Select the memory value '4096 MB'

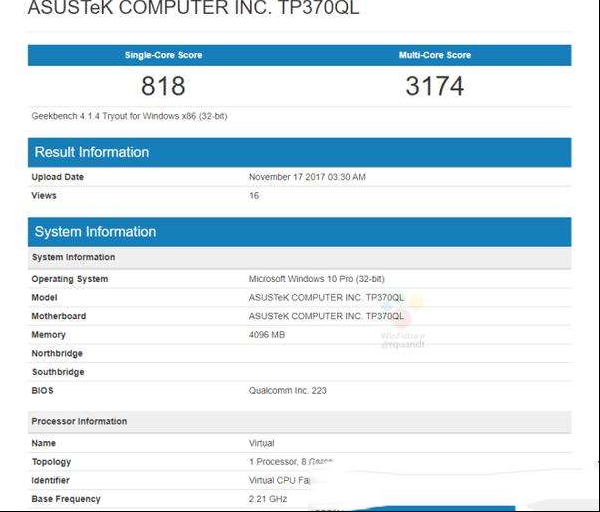[267, 334]
